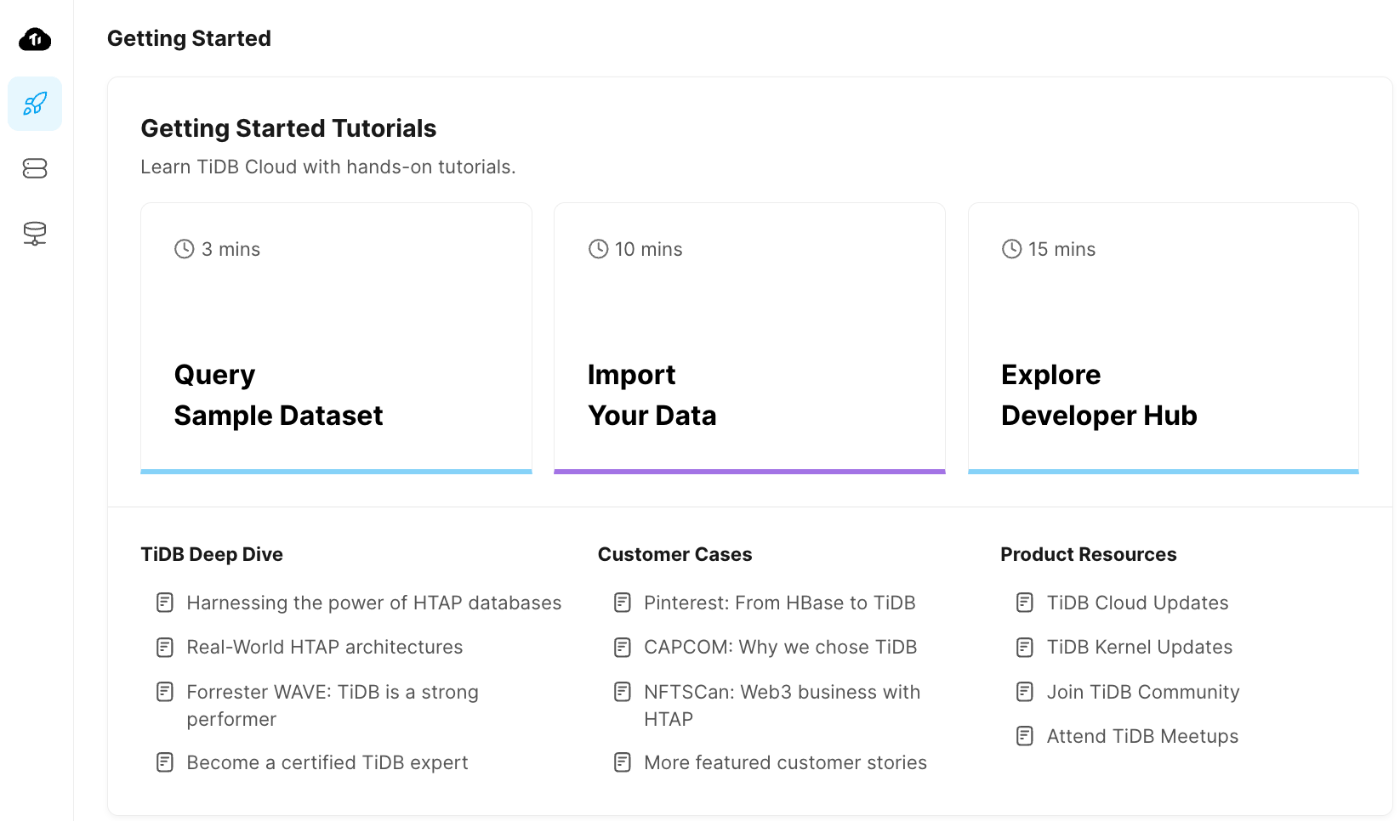Click document icon for certified TiDB expert

tap(165, 762)
